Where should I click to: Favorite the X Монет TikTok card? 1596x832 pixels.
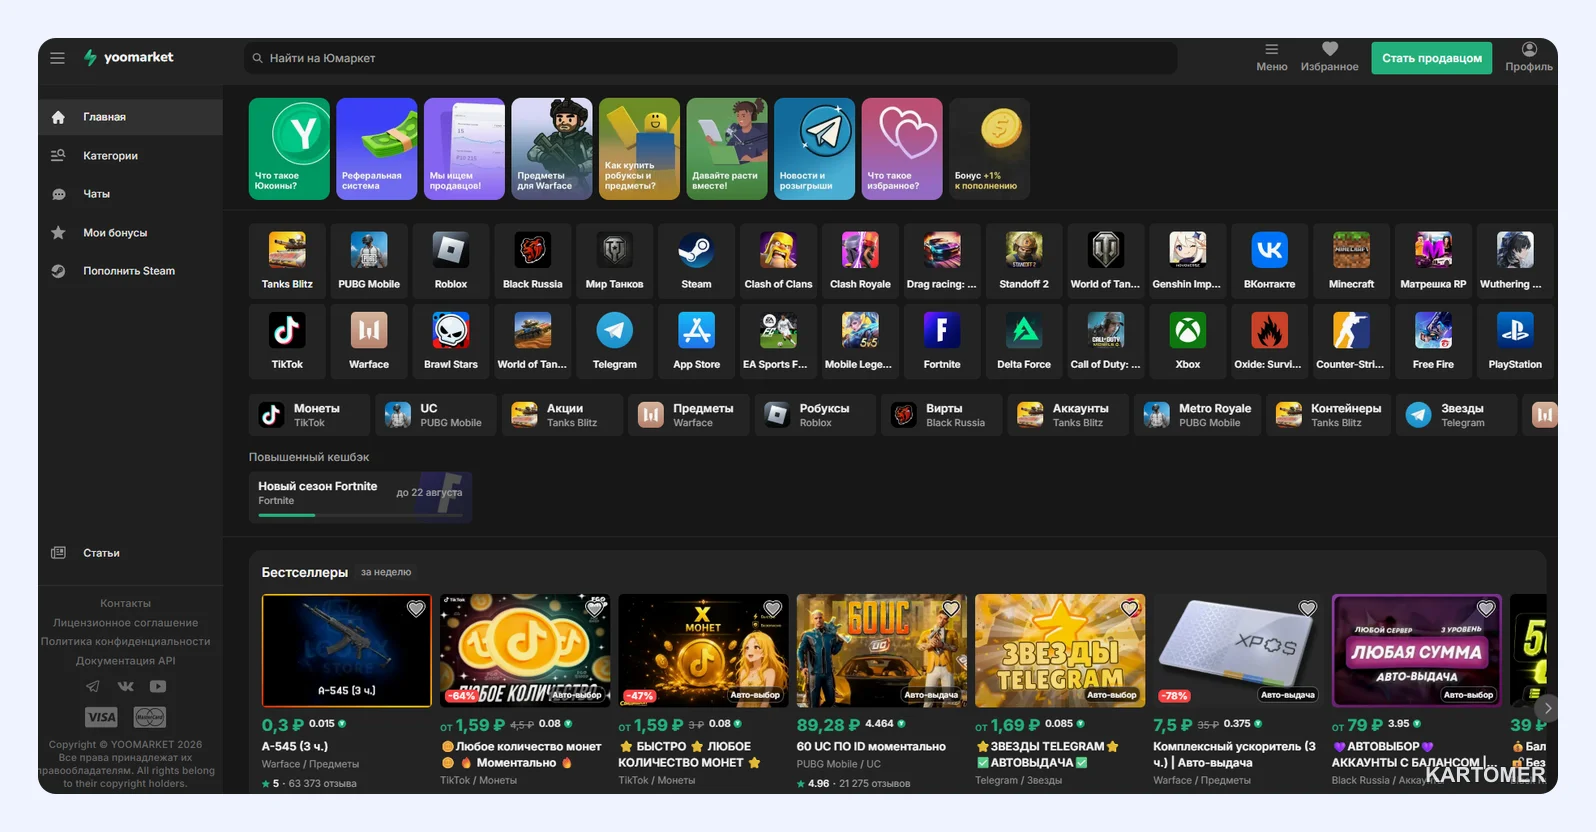tap(773, 608)
